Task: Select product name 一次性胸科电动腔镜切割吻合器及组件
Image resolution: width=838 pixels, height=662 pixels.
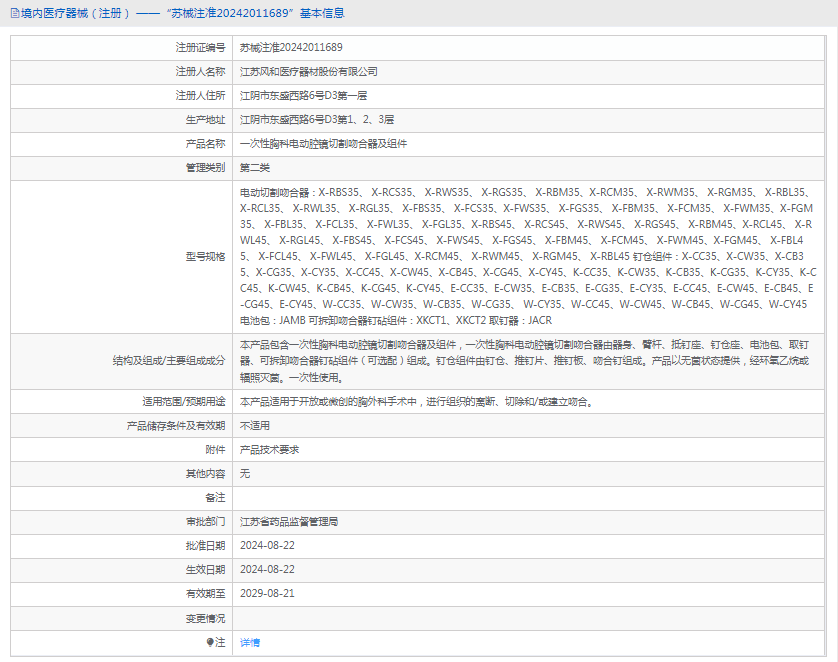Action: (323, 144)
